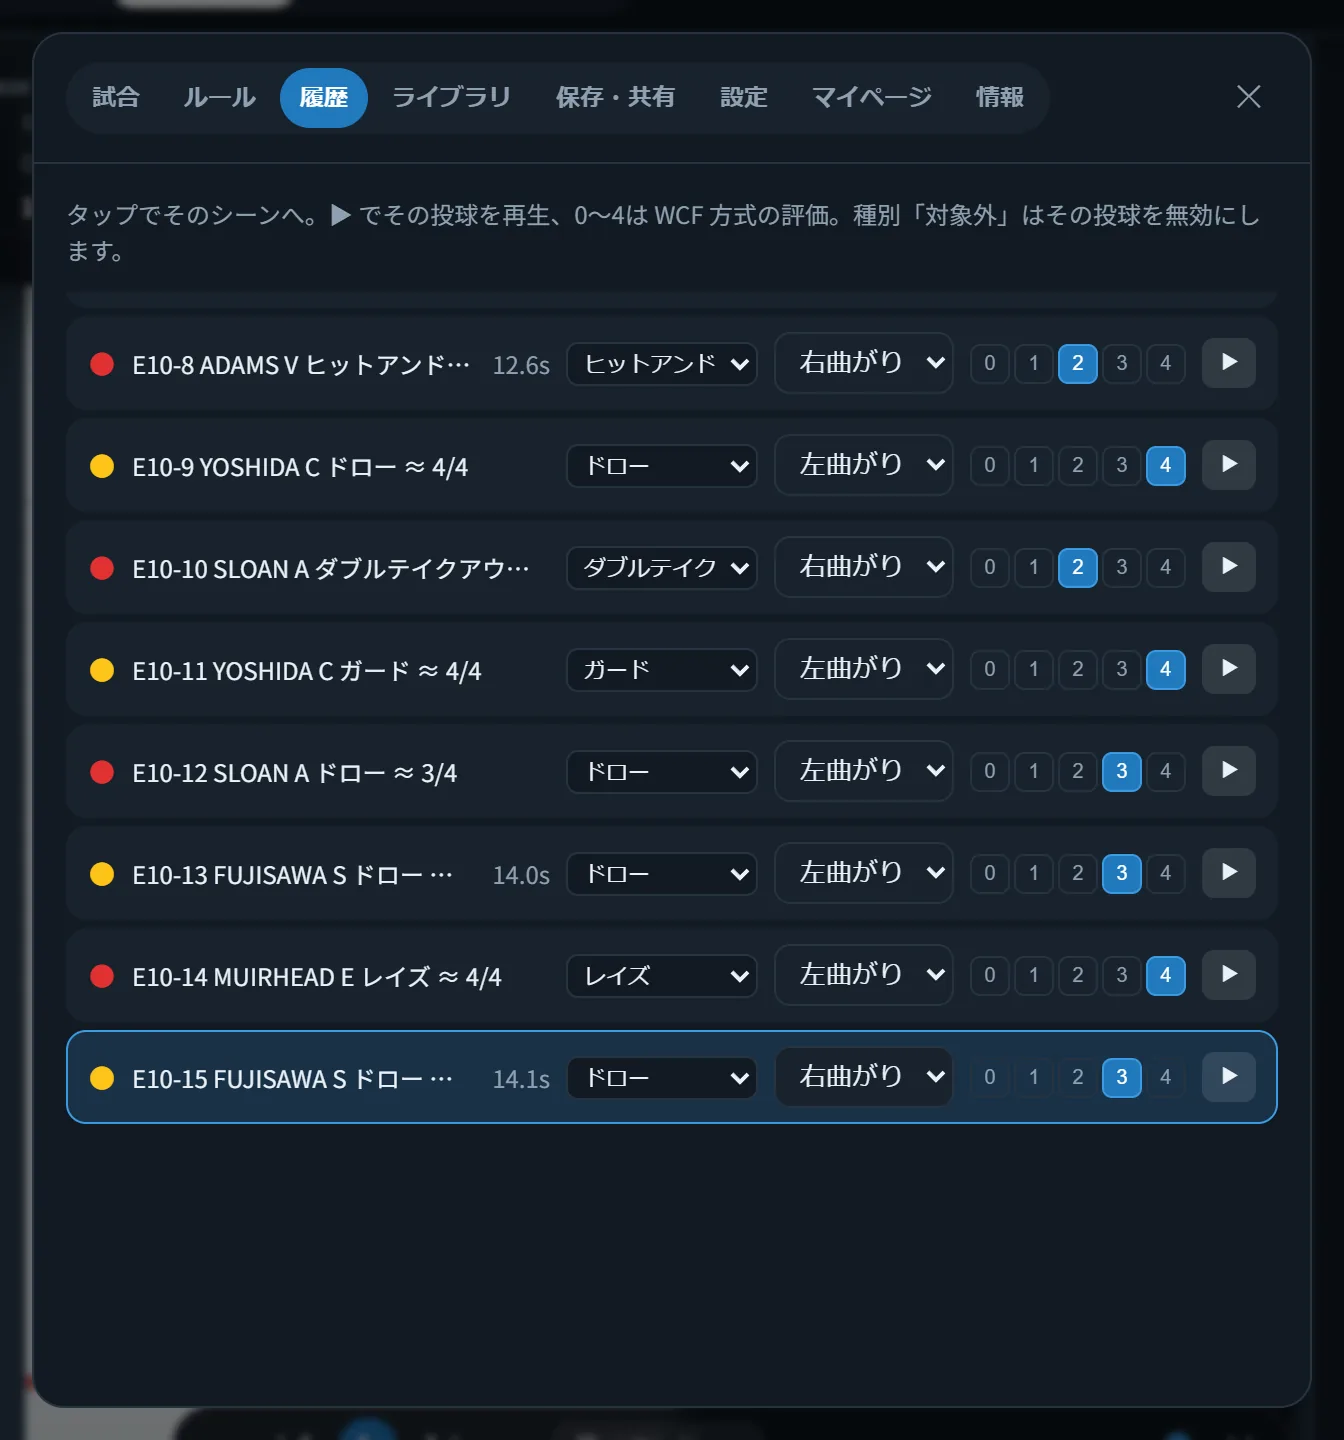Screen dimensions: 1344x1440
Task: Open レイズ shot type dropdown for E10-14
Action: 662,976
